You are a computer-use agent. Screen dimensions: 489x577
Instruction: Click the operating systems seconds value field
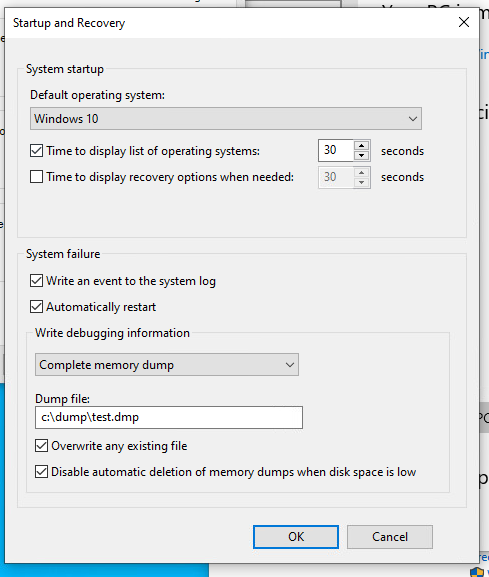(336, 150)
